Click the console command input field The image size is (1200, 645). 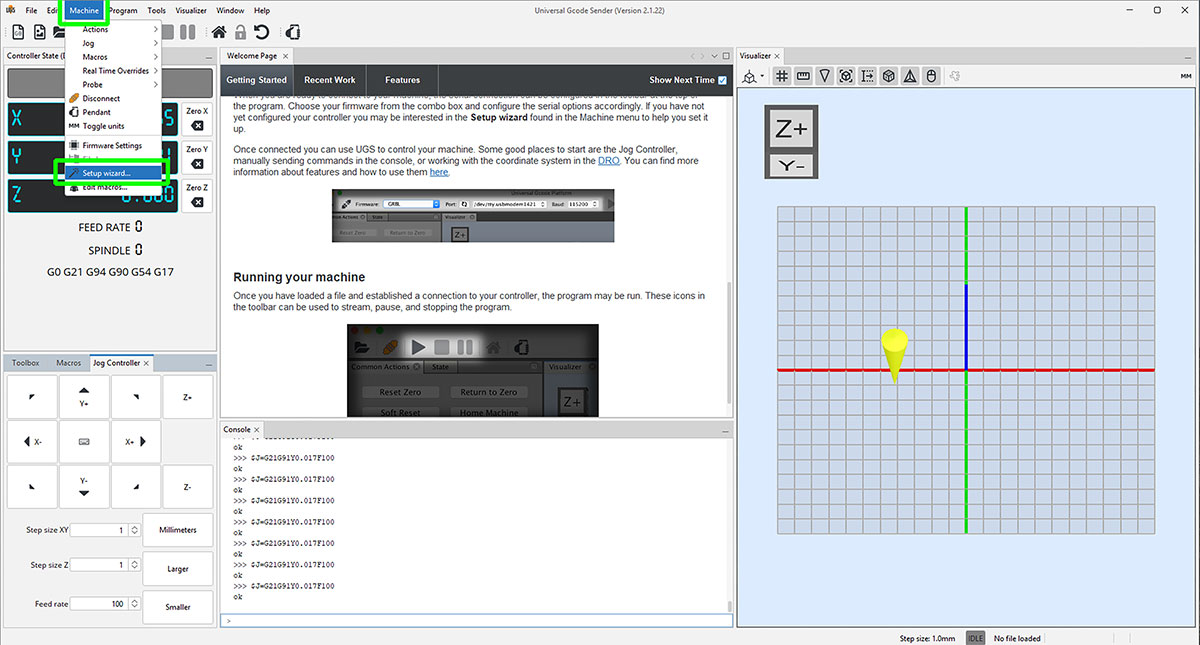tap(476, 621)
